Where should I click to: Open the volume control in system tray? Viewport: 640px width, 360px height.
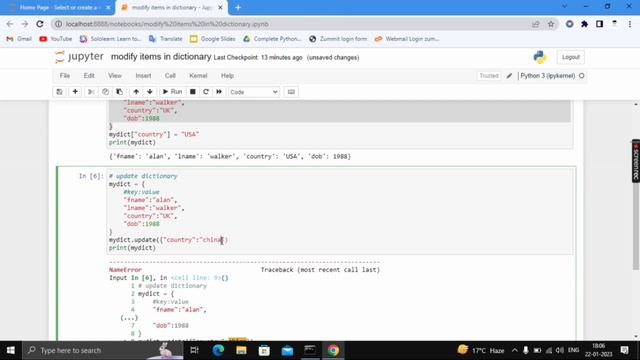pyautogui.click(x=560, y=350)
